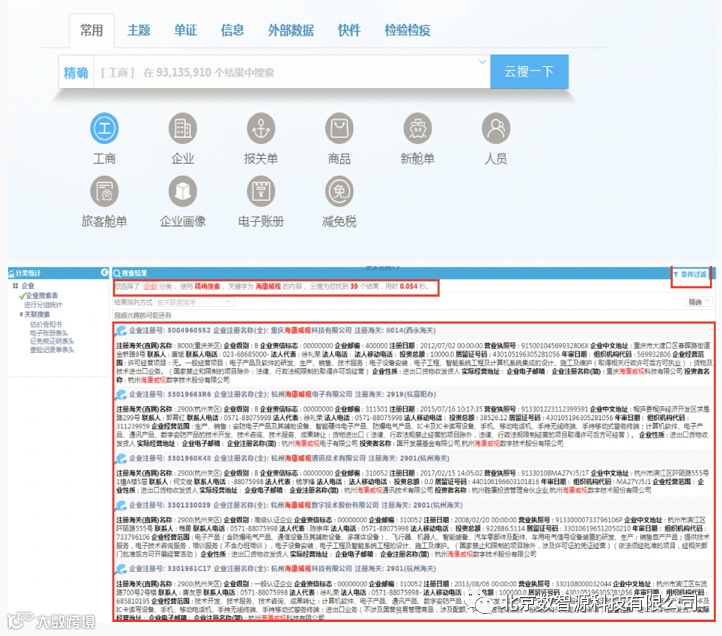The width and height of the screenshot is (722, 636).
Task: Collapse the 分类统计 panel with the arrow icon
Action: 104,273
